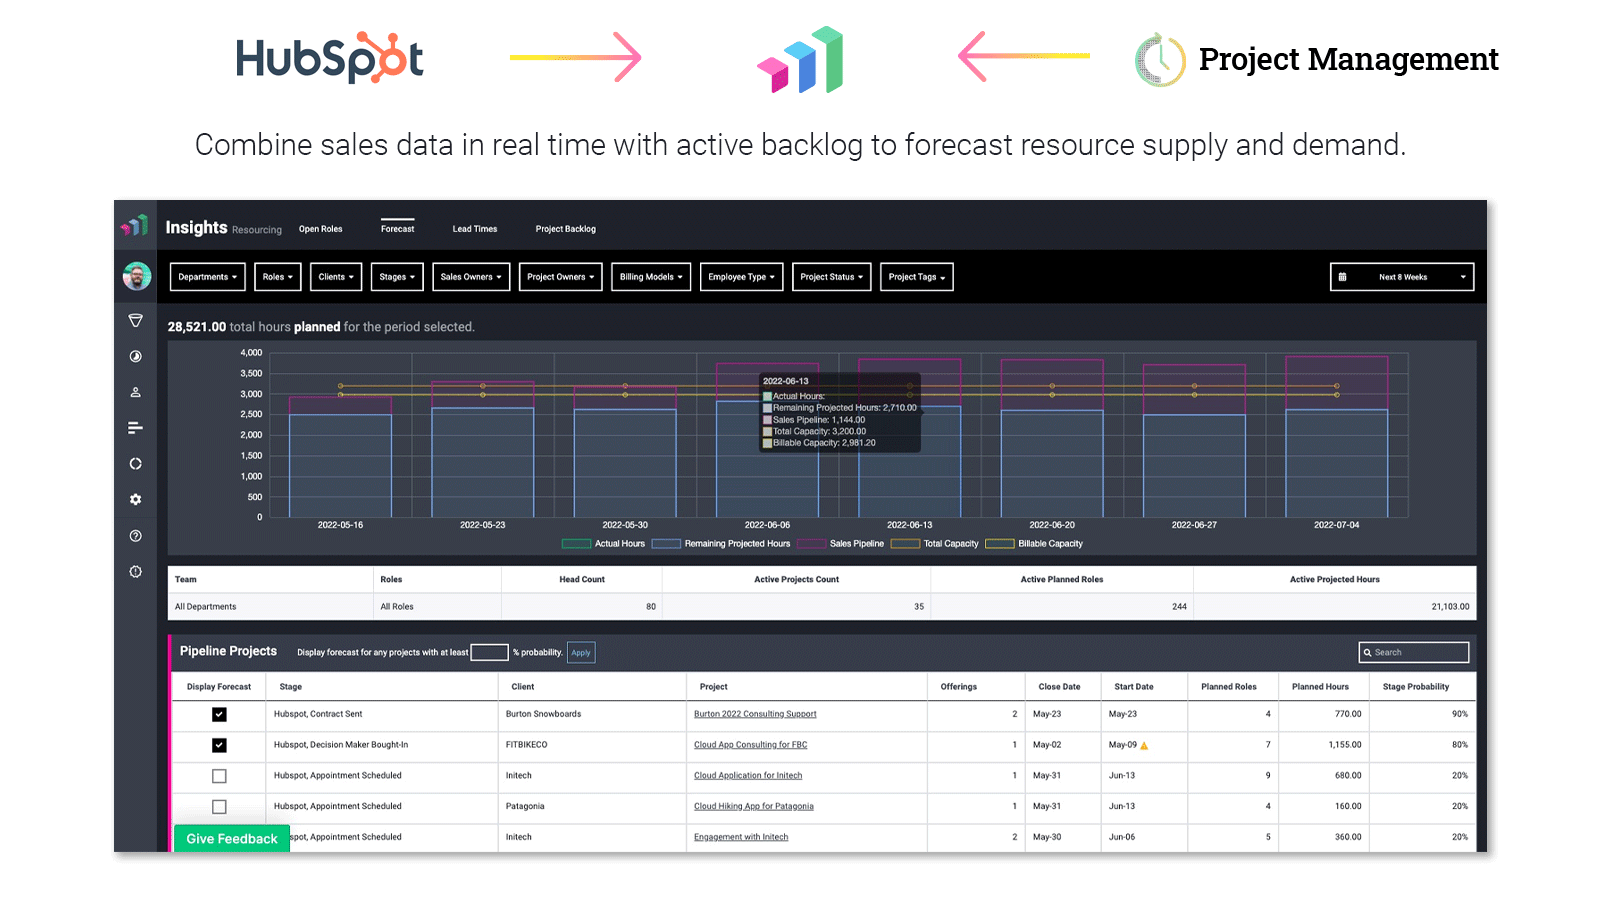Viewport: 1600px width, 900px height.
Task: Click the search field in Pipeline Projects
Action: point(1413,652)
